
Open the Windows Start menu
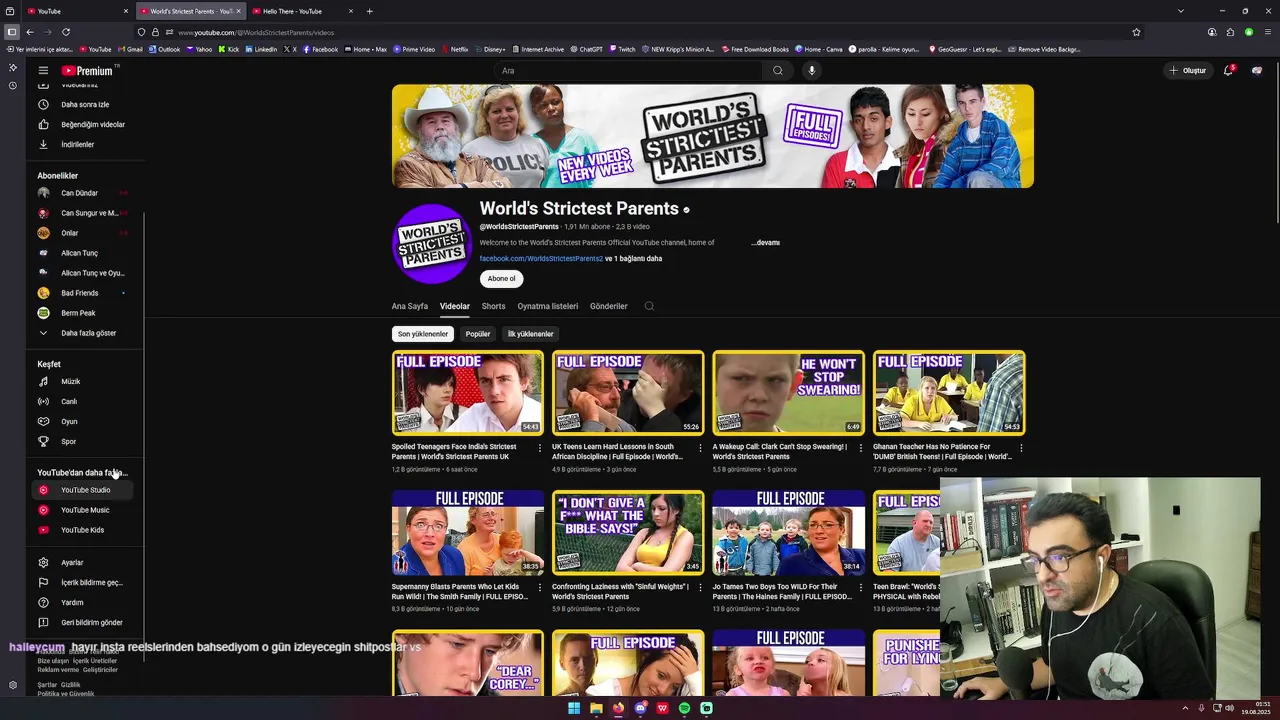click(x=574, y=708)
